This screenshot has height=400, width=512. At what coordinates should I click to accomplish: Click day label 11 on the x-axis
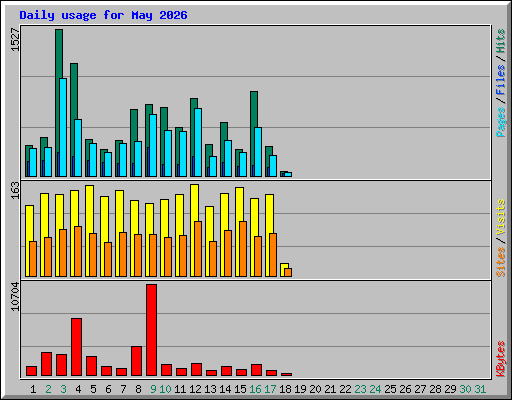[180, 389]
